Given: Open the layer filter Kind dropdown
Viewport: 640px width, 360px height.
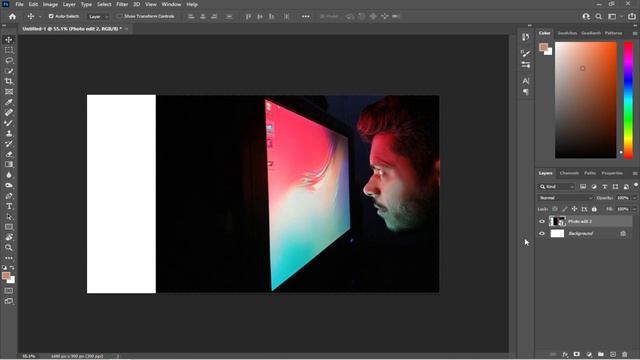Looking at the screenshot, I should tap(557, 187).
